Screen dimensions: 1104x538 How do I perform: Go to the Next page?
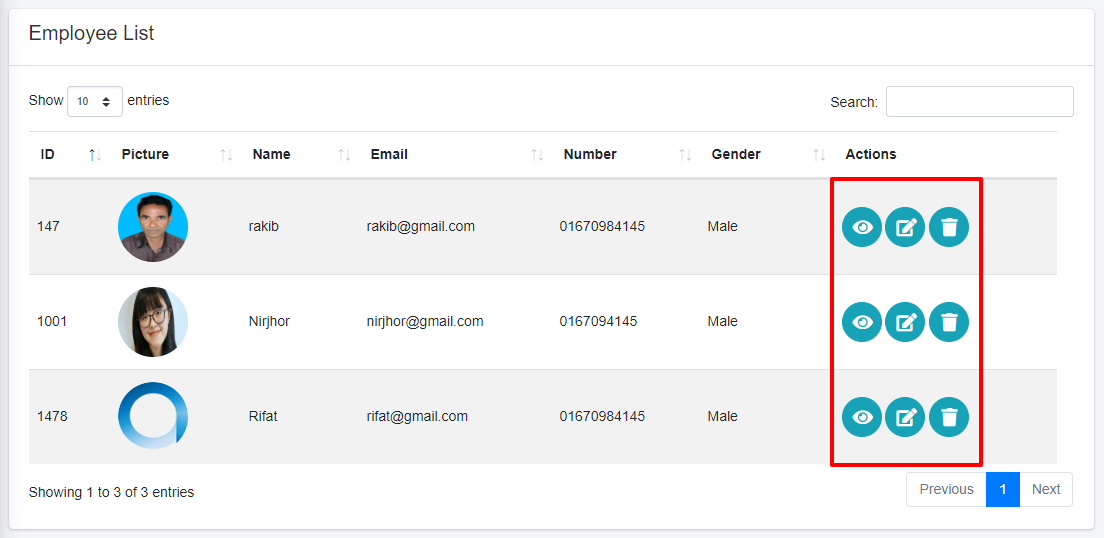(x=1046, y=489)
